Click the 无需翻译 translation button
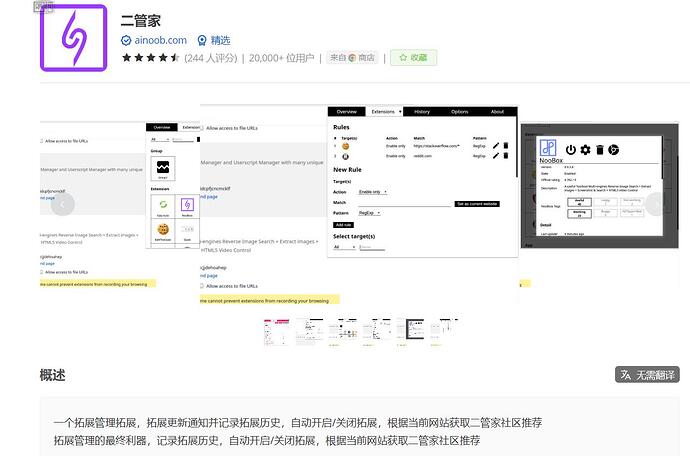The height and width of the screenshot is (456, 690). (646, 375)
